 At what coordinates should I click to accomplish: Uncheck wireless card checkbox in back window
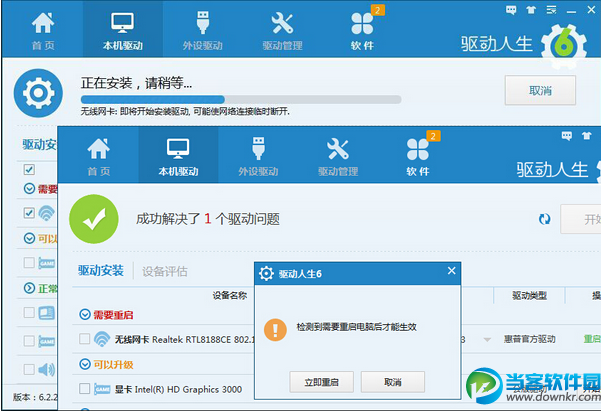pyautogui.click(x=29, y=213)
